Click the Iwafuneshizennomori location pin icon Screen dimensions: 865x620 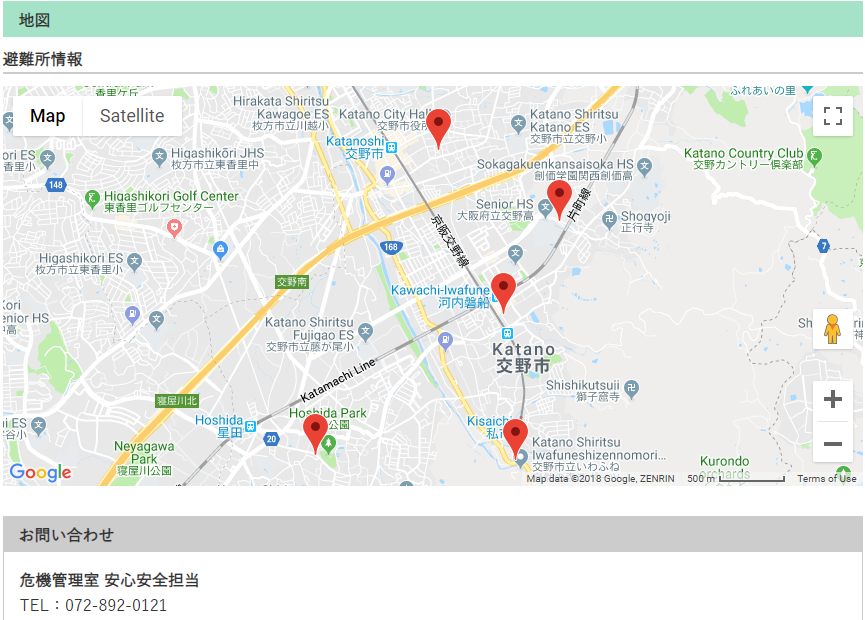(521, 459)
